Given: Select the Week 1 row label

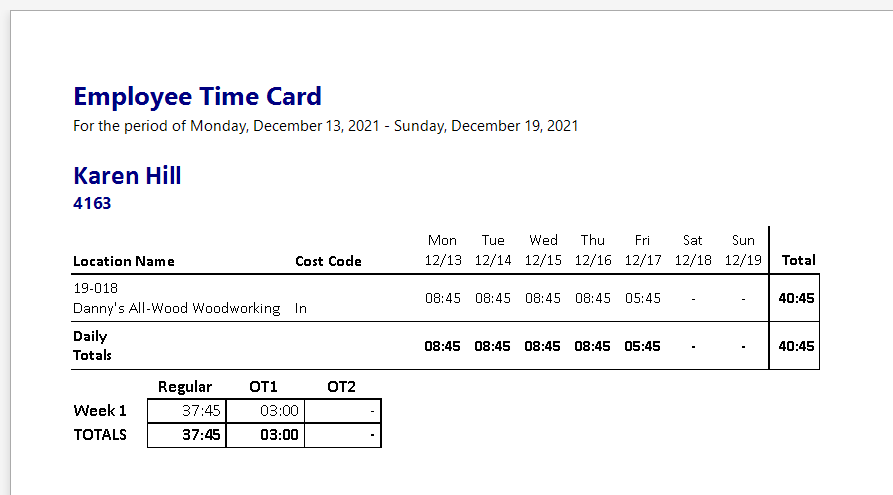Looking at the screenshot, I should 100,410.
